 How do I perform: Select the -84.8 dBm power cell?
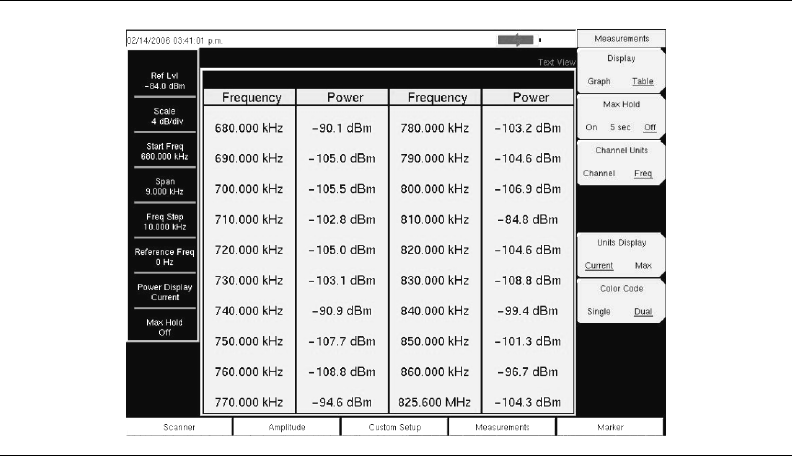coord(527,220)
